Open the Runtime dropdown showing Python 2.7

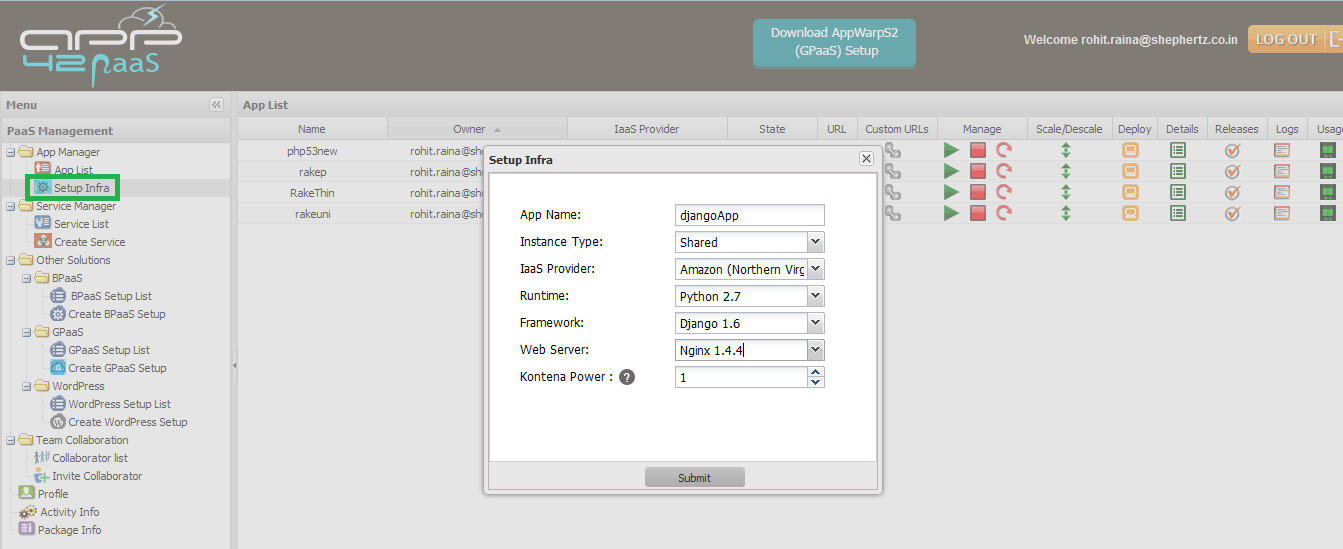(x=815, y=296)
